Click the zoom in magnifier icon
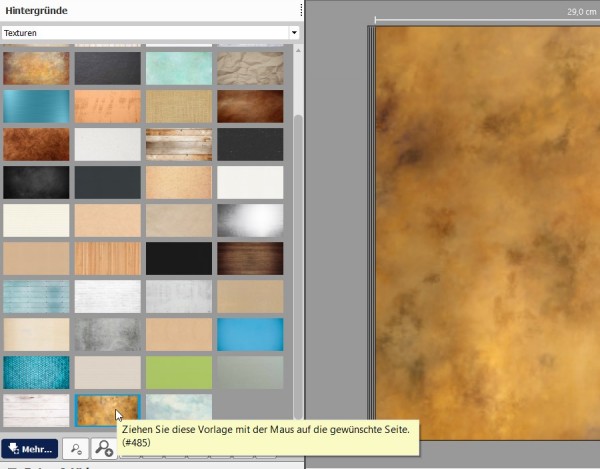 click(x=104, y=450)
